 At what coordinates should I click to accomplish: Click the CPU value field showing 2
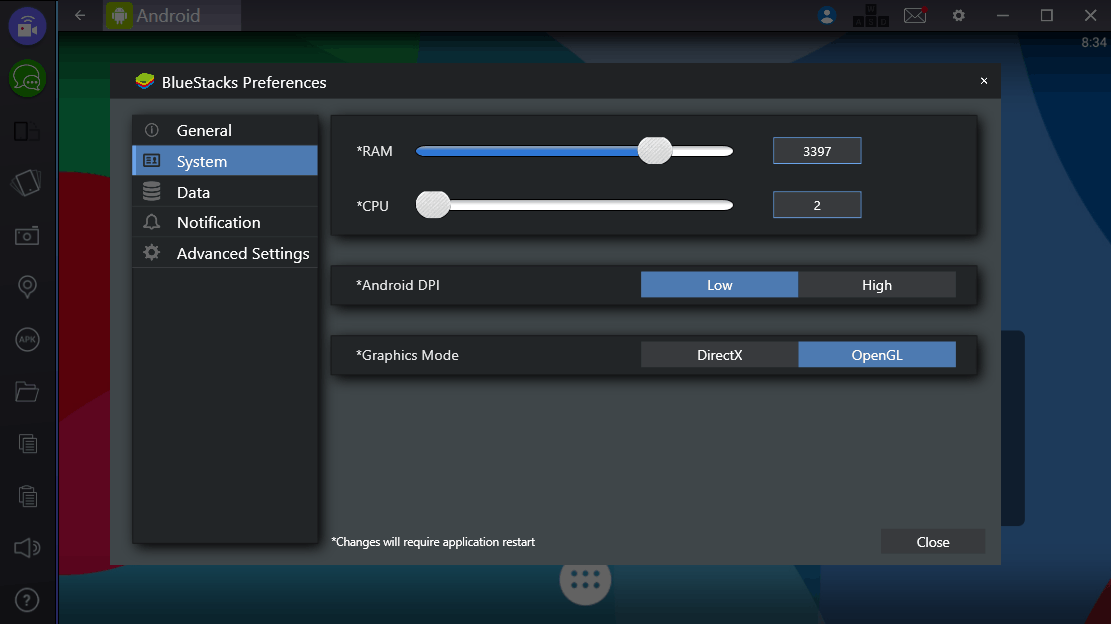coord(817,205)
